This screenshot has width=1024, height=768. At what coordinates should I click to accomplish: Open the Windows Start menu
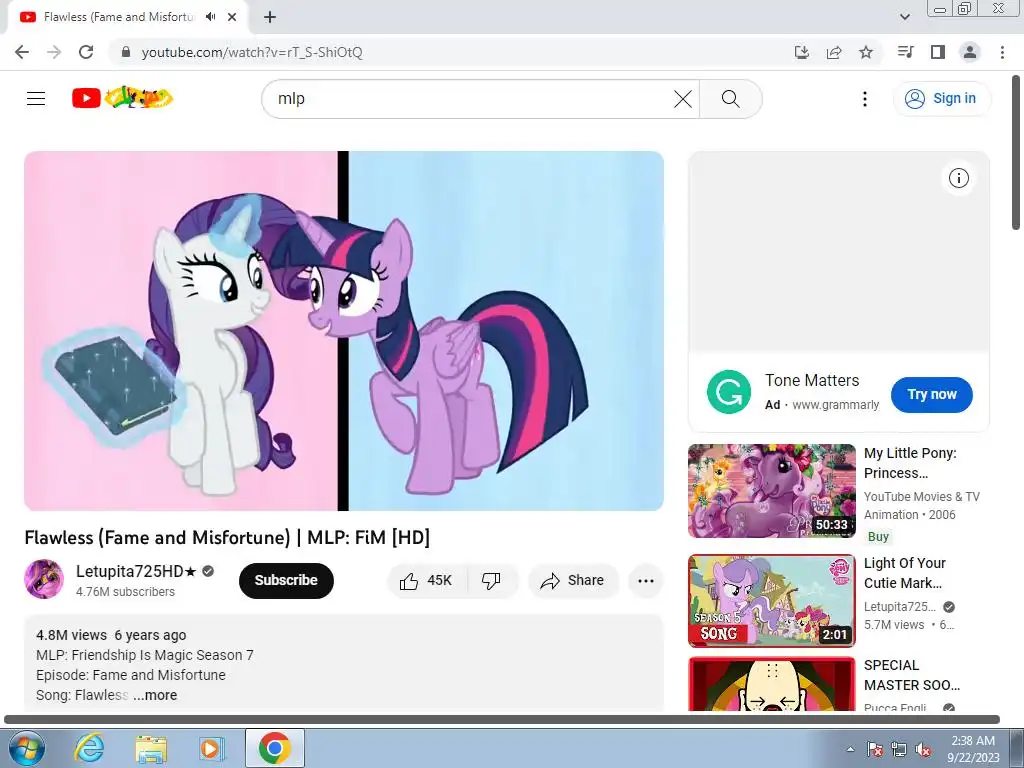[x=26, y=748]
